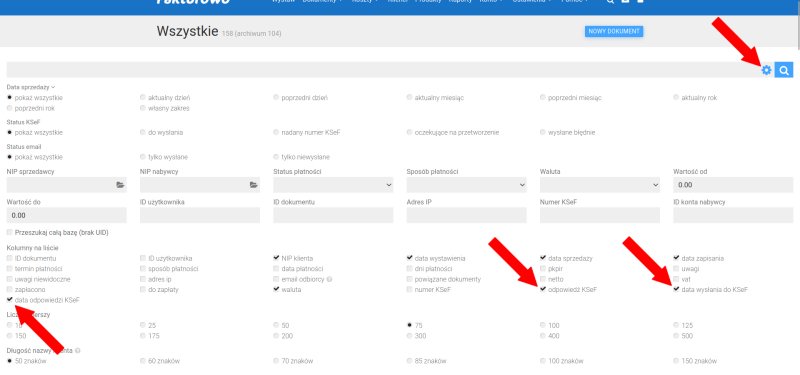The width and height of the screenshot is (800, 375).
Task: Select nadany numer KSeF status
Action: tap(276, 132)
